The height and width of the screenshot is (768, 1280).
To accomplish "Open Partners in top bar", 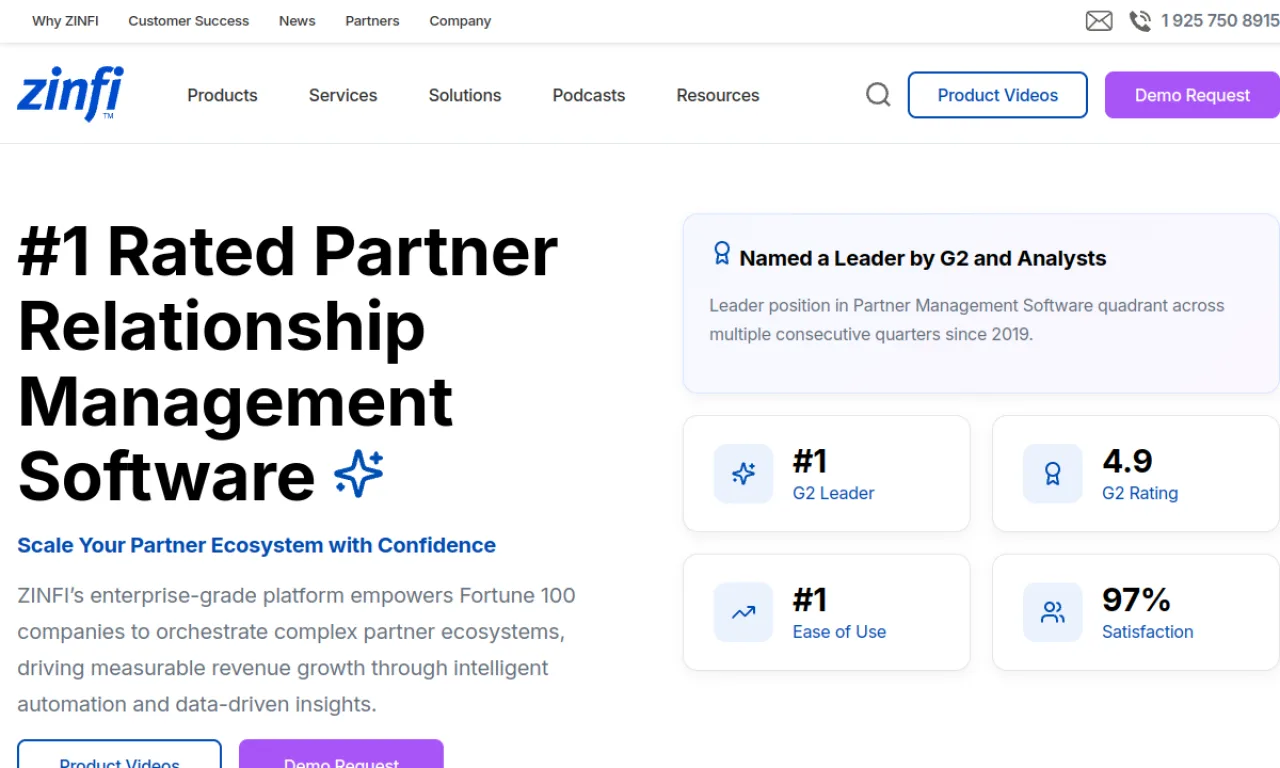I will click(x=372, y=21).
